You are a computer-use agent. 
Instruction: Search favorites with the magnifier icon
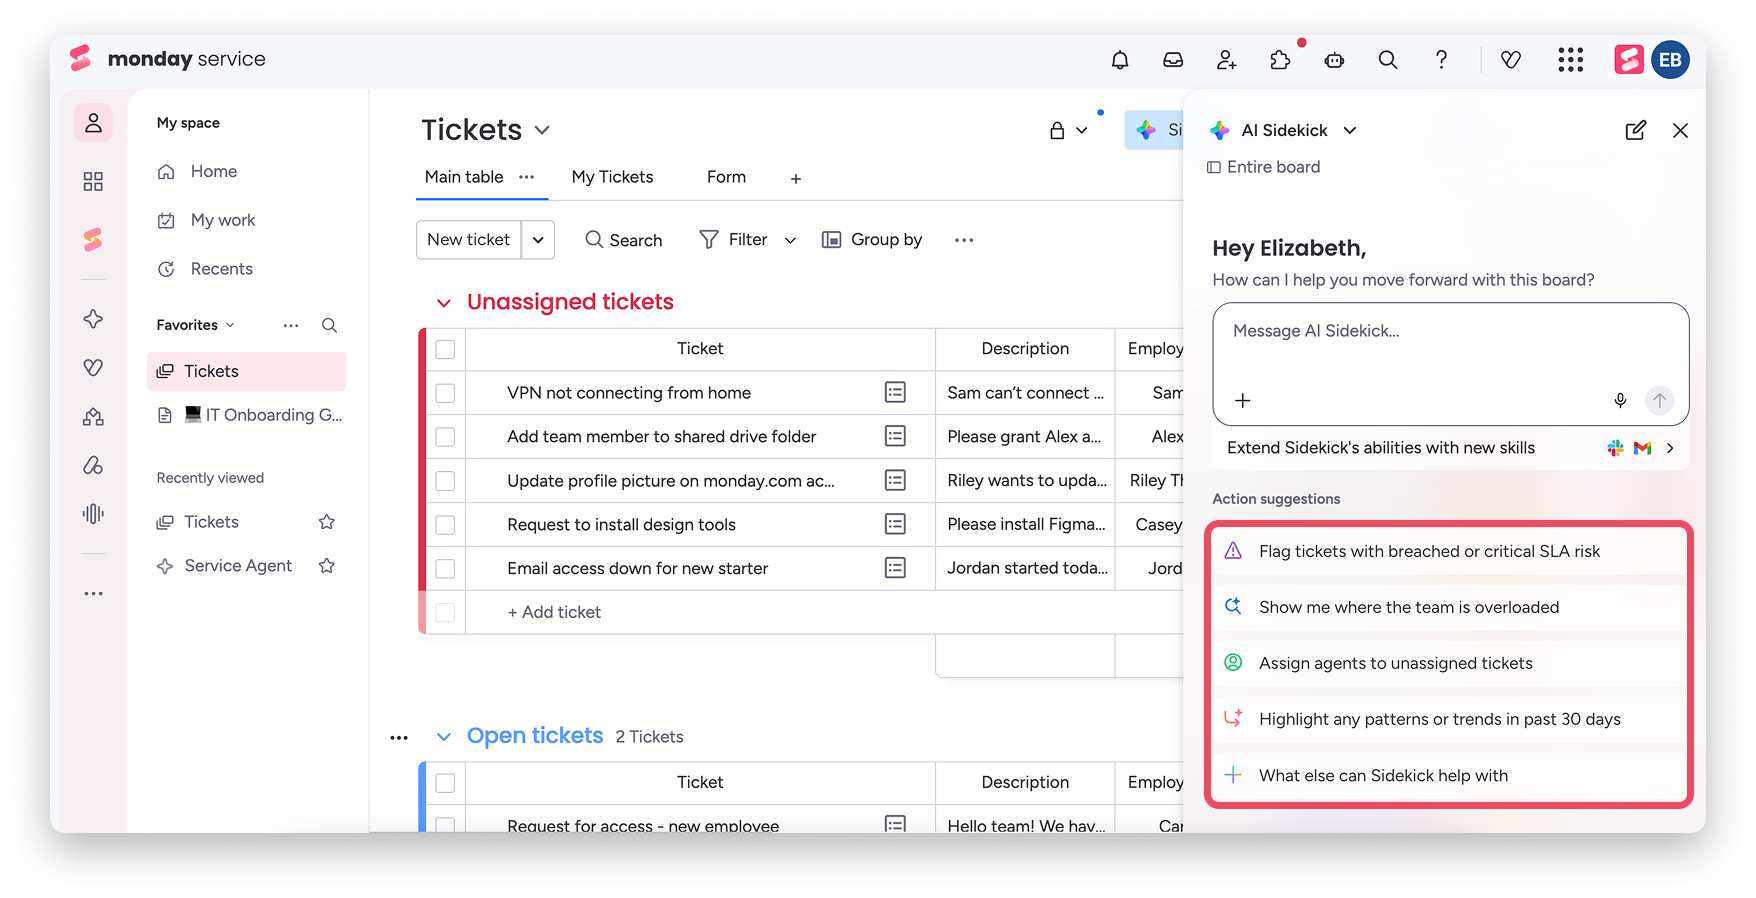329,325
